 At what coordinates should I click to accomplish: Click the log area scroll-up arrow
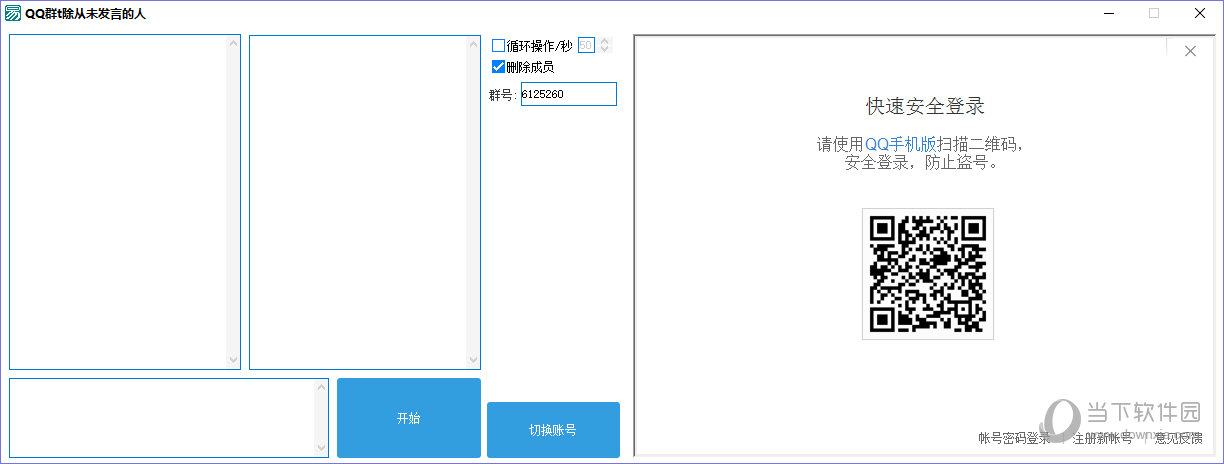point(322,387)
